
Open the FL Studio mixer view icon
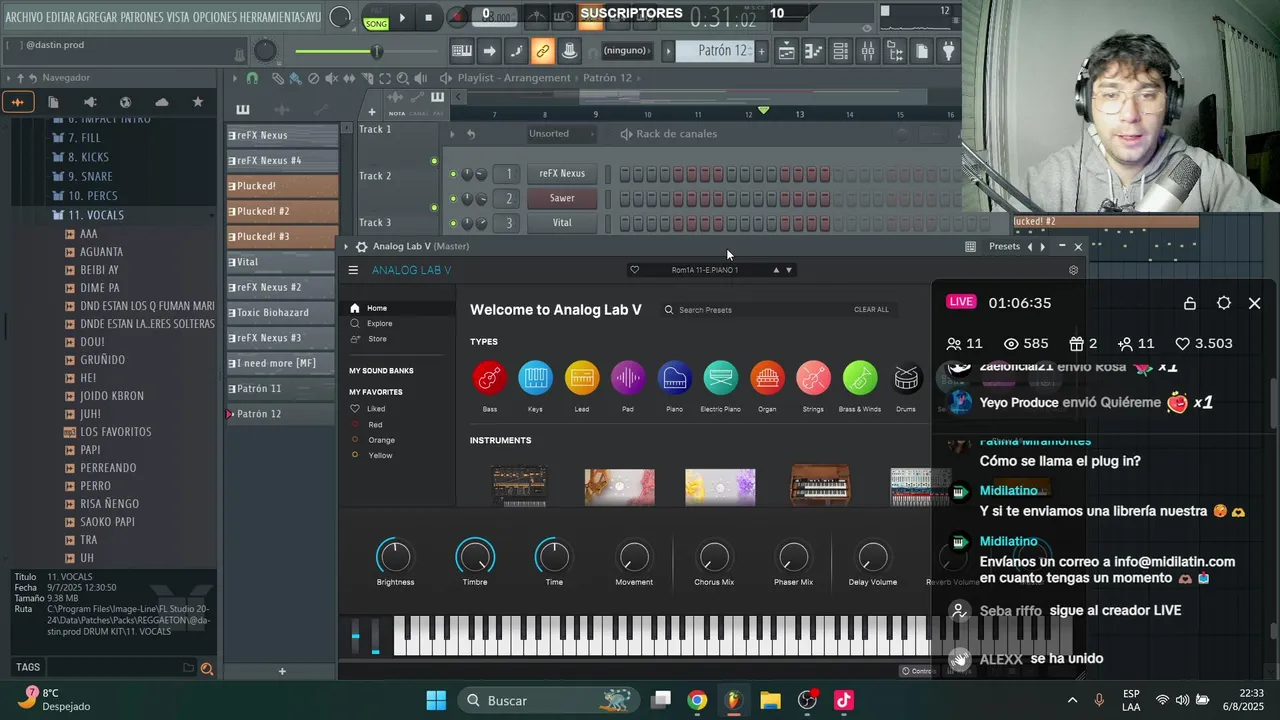click(867, 51)
